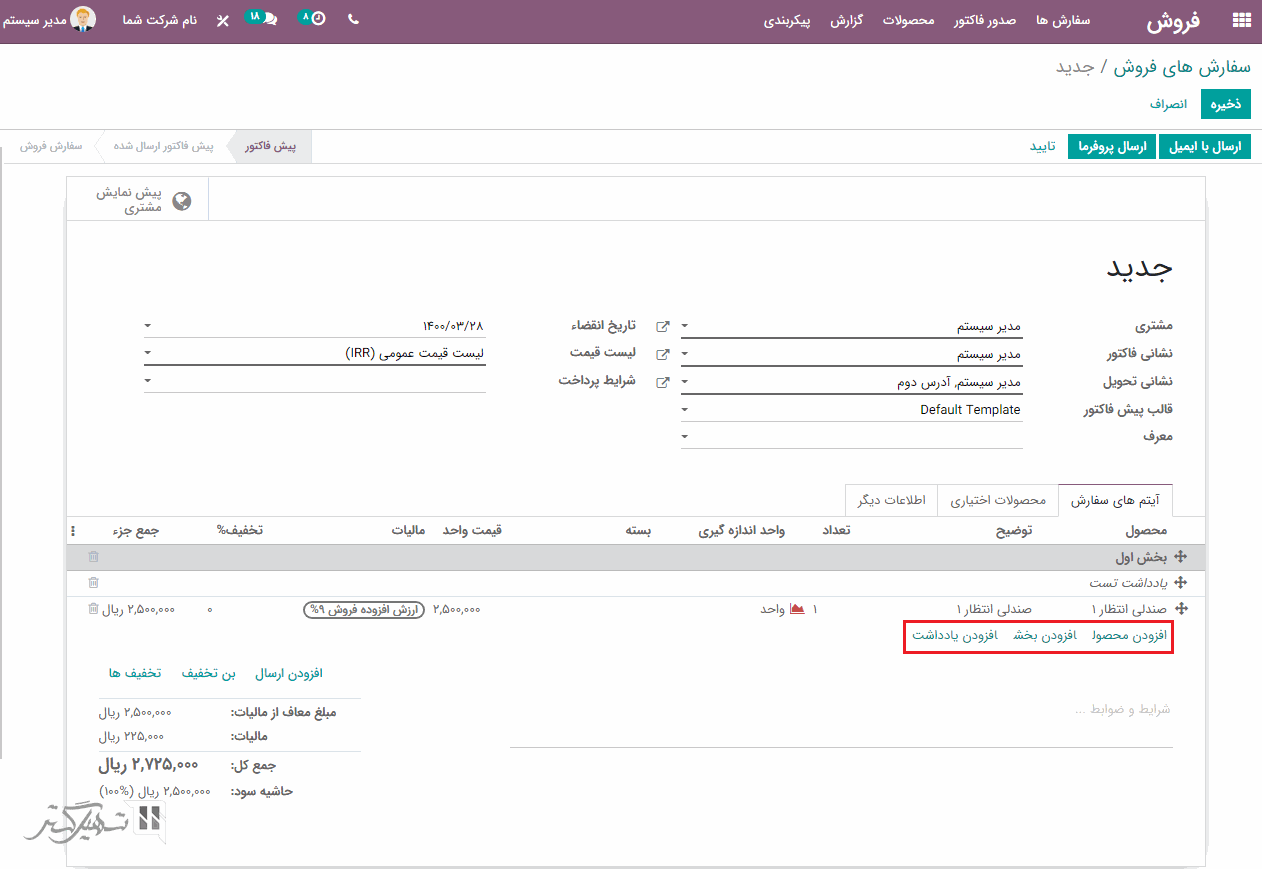Delete the صندلی انتظار ۱ order line

click(94, 609)
